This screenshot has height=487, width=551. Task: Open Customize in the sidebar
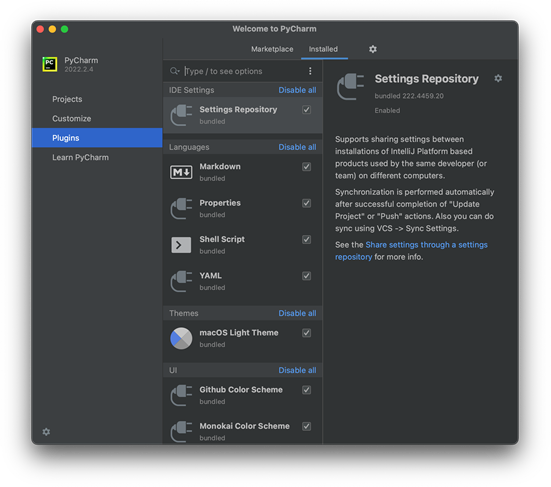point(72,118)
